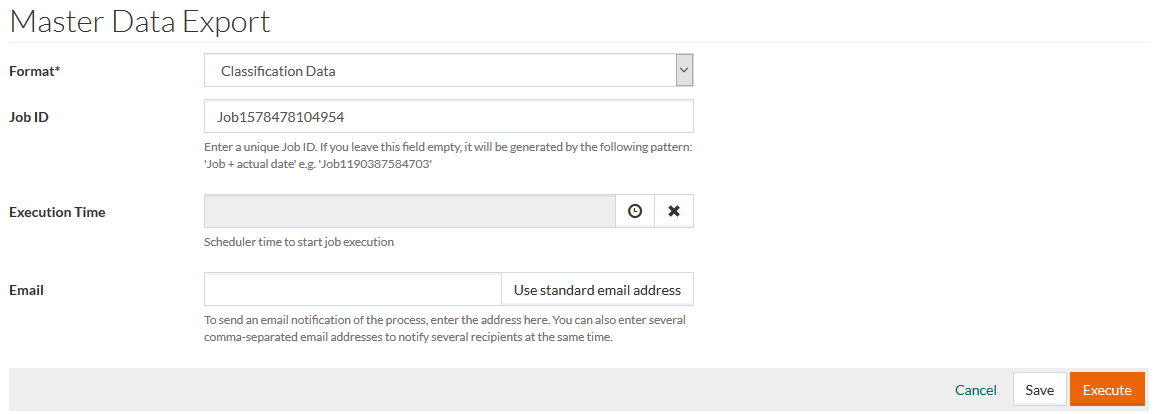Click the email notification help text
The height and width of the screenshot is (414, 1156).
[445, 329]
